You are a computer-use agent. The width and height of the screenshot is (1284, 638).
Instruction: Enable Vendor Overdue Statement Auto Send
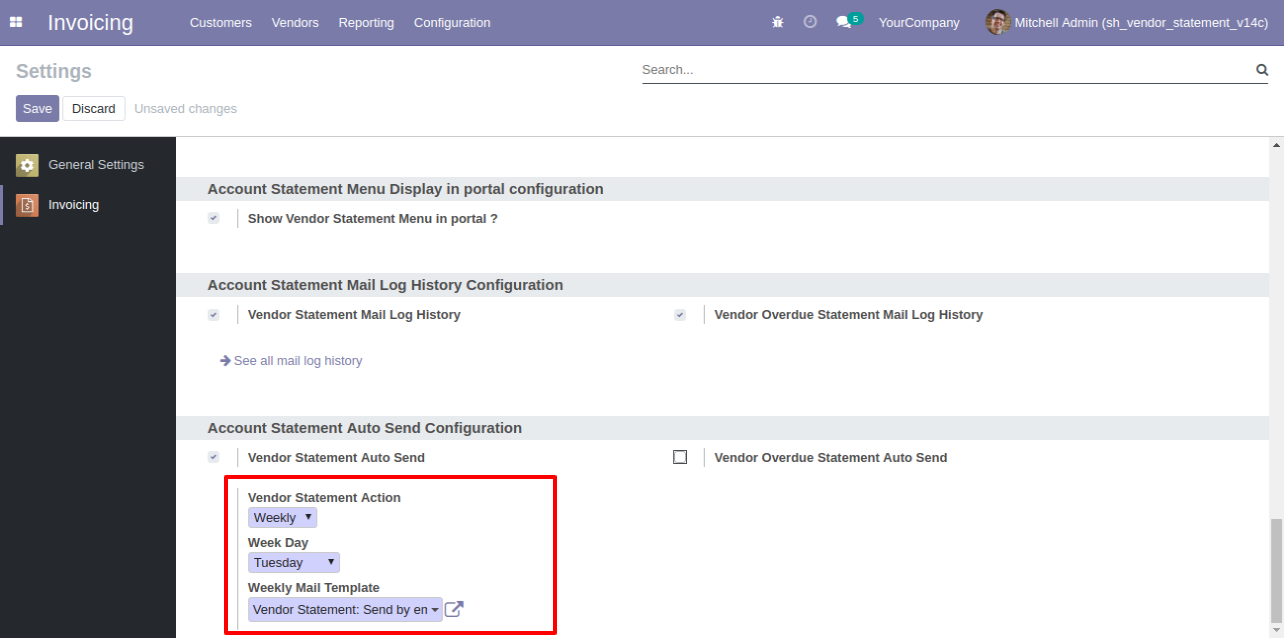[680, 458]
